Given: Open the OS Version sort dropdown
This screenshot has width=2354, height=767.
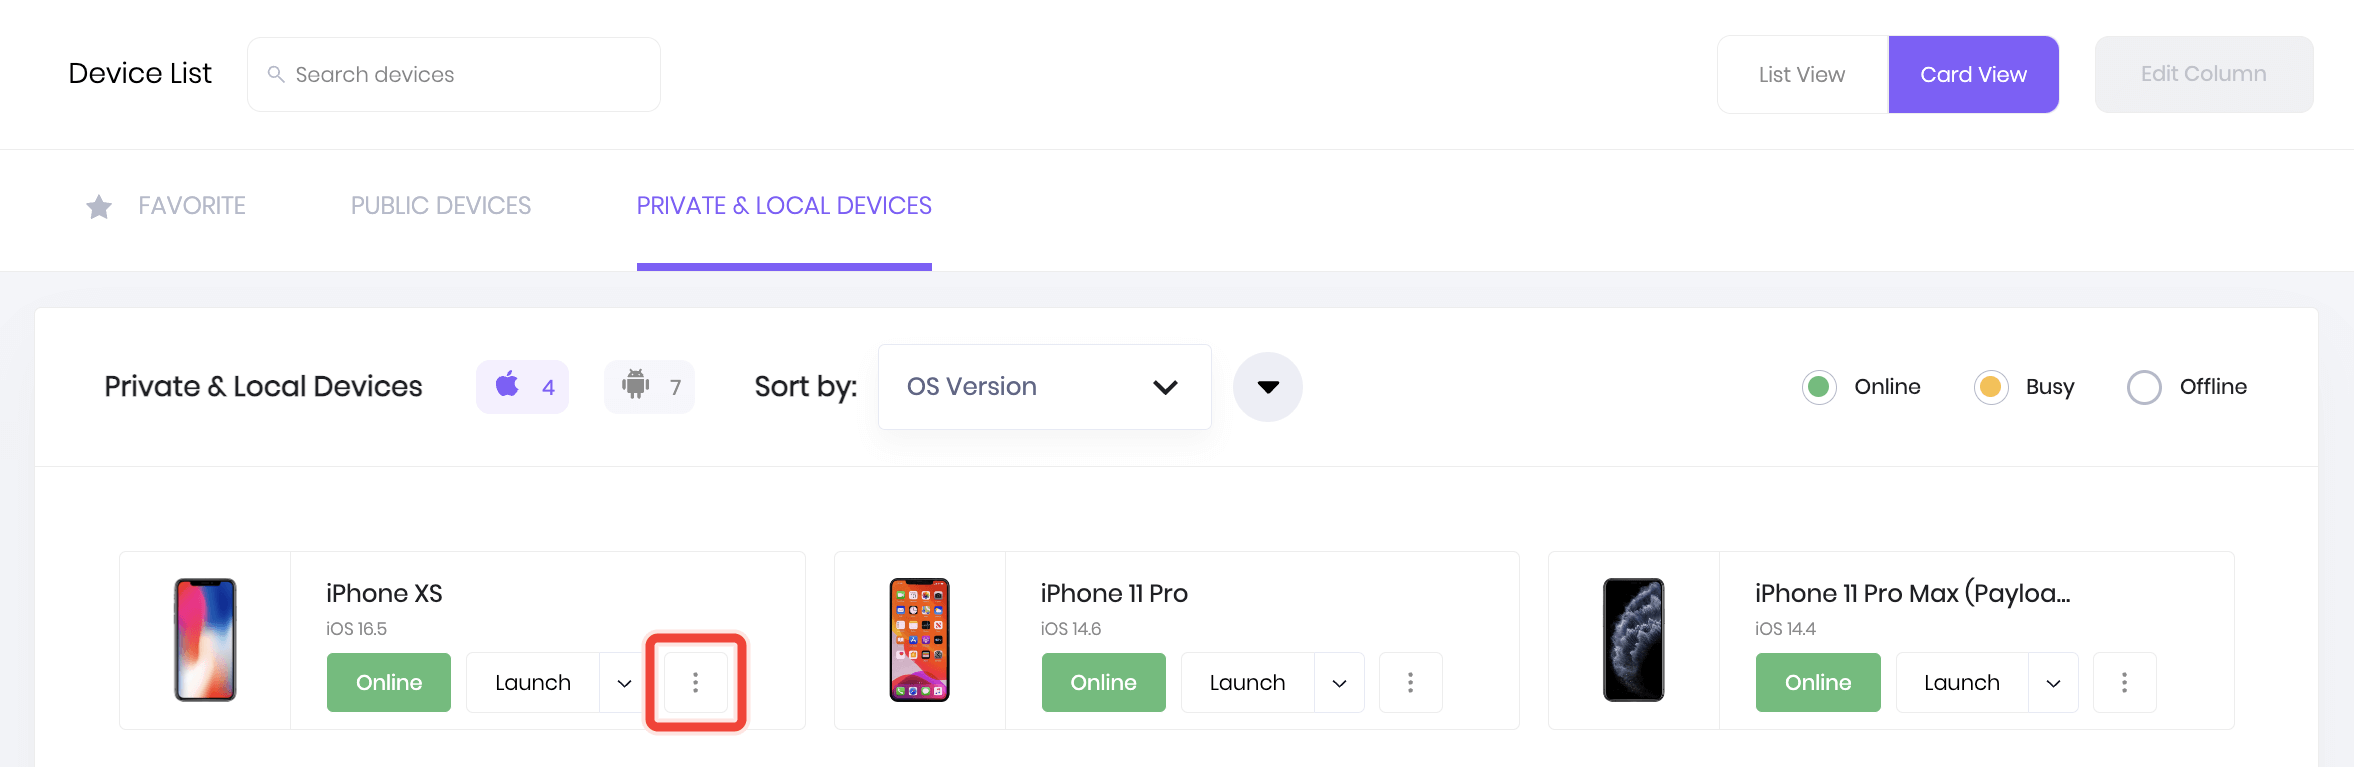Looking at the screenshot, I should pos(1044,387).
